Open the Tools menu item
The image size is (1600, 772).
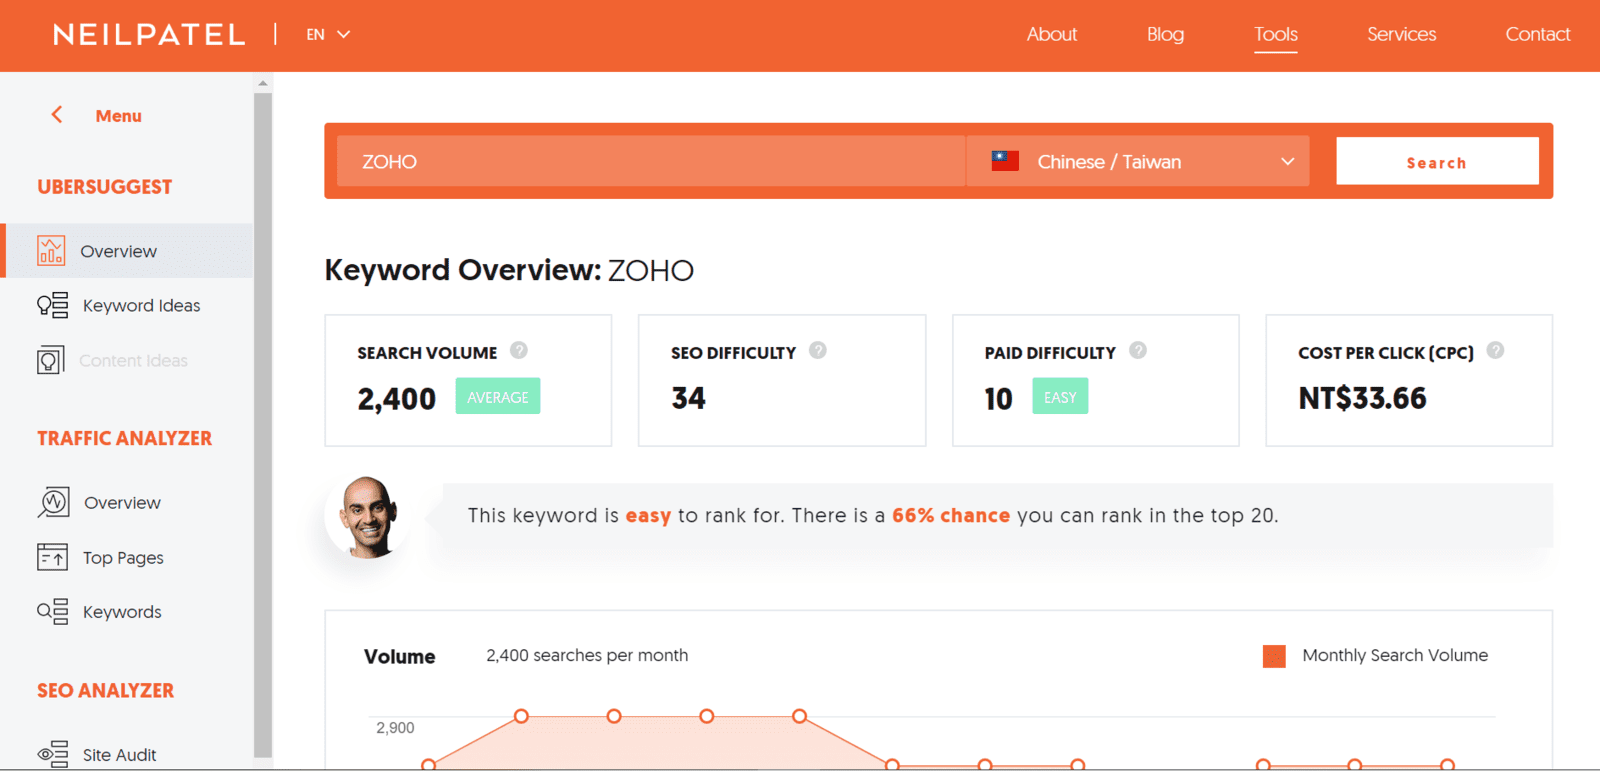[x=1276, y=34]
